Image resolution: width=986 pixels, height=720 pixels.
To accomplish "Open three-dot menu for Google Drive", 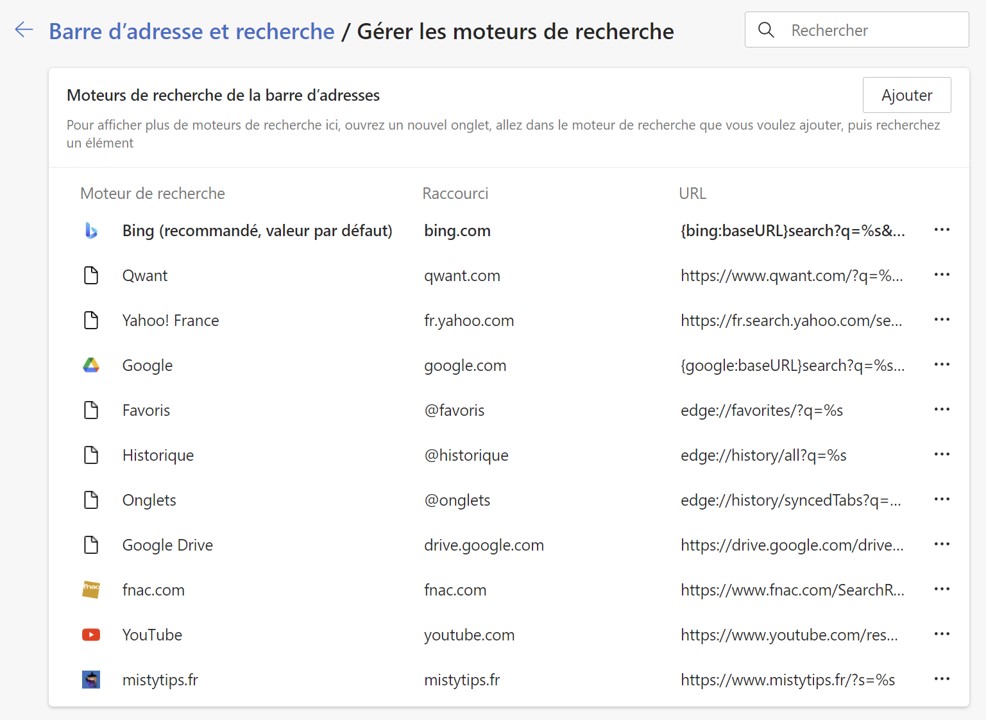I will [x=941, y=545].
